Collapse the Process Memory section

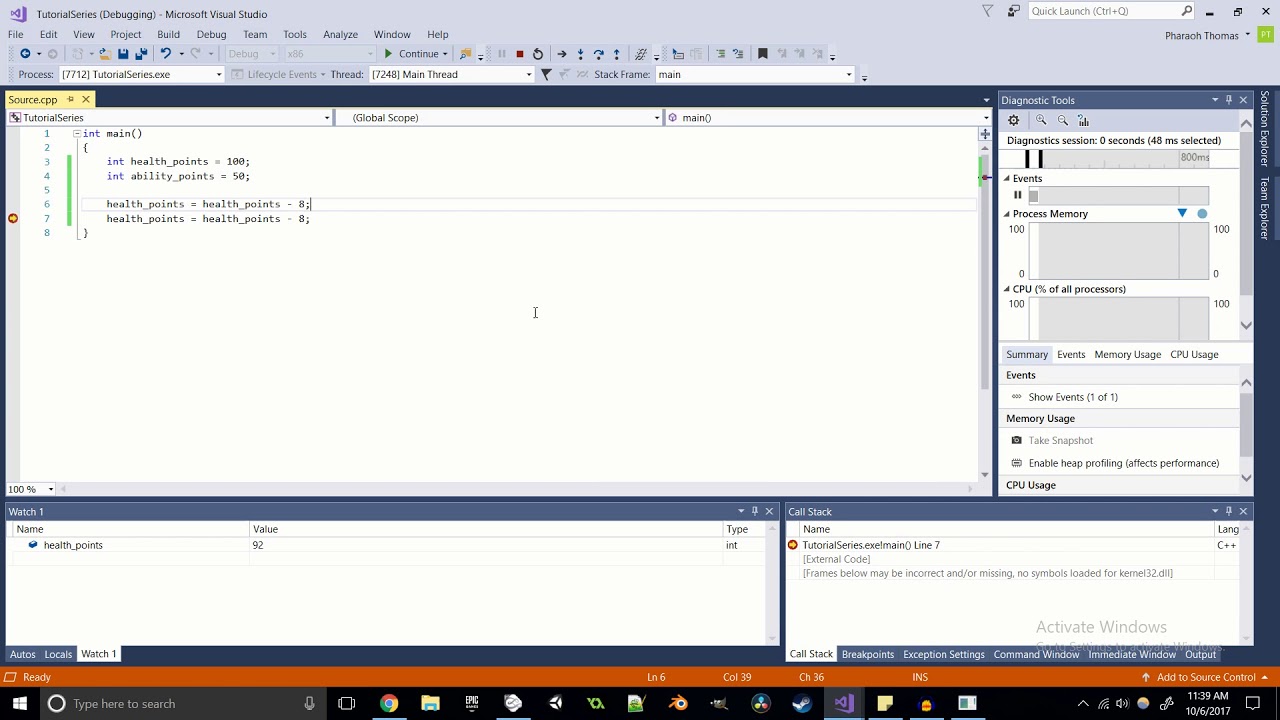[1007, 213]
